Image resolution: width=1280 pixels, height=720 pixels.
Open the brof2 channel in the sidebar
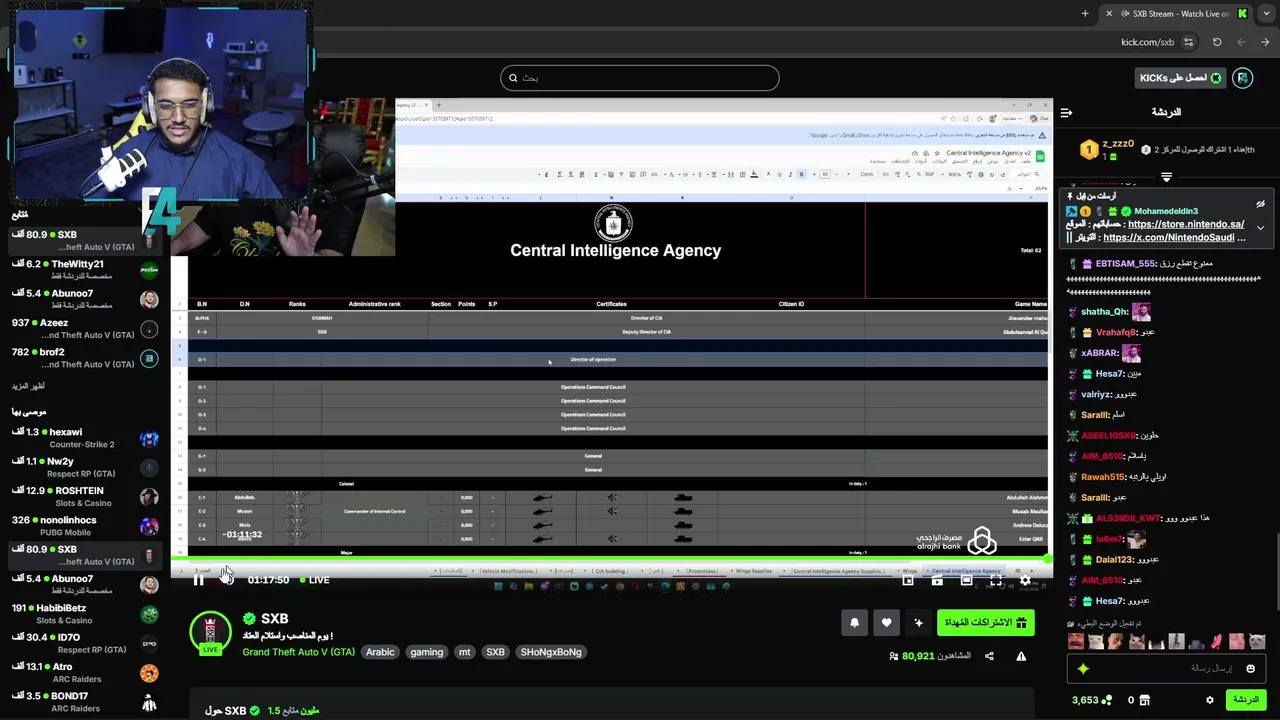point(85,358)
